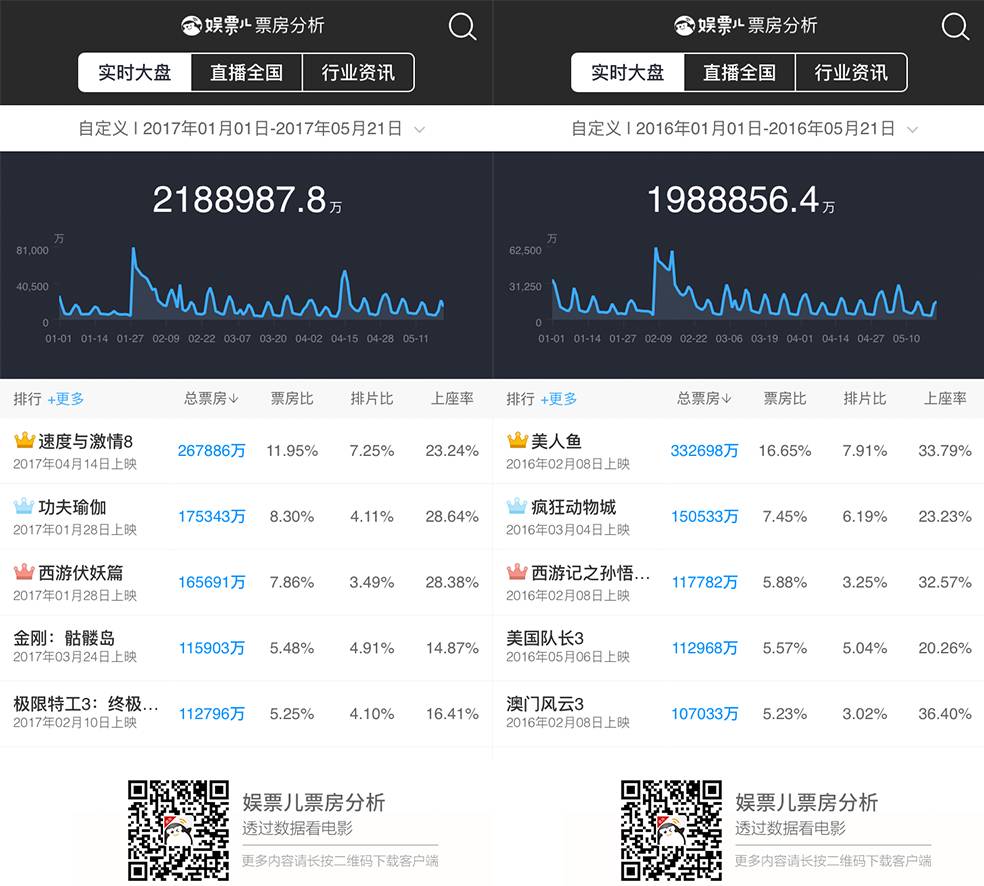Click the 150533万 box office value
Viewport: 984px width, 886px height.
click(704, 516)
